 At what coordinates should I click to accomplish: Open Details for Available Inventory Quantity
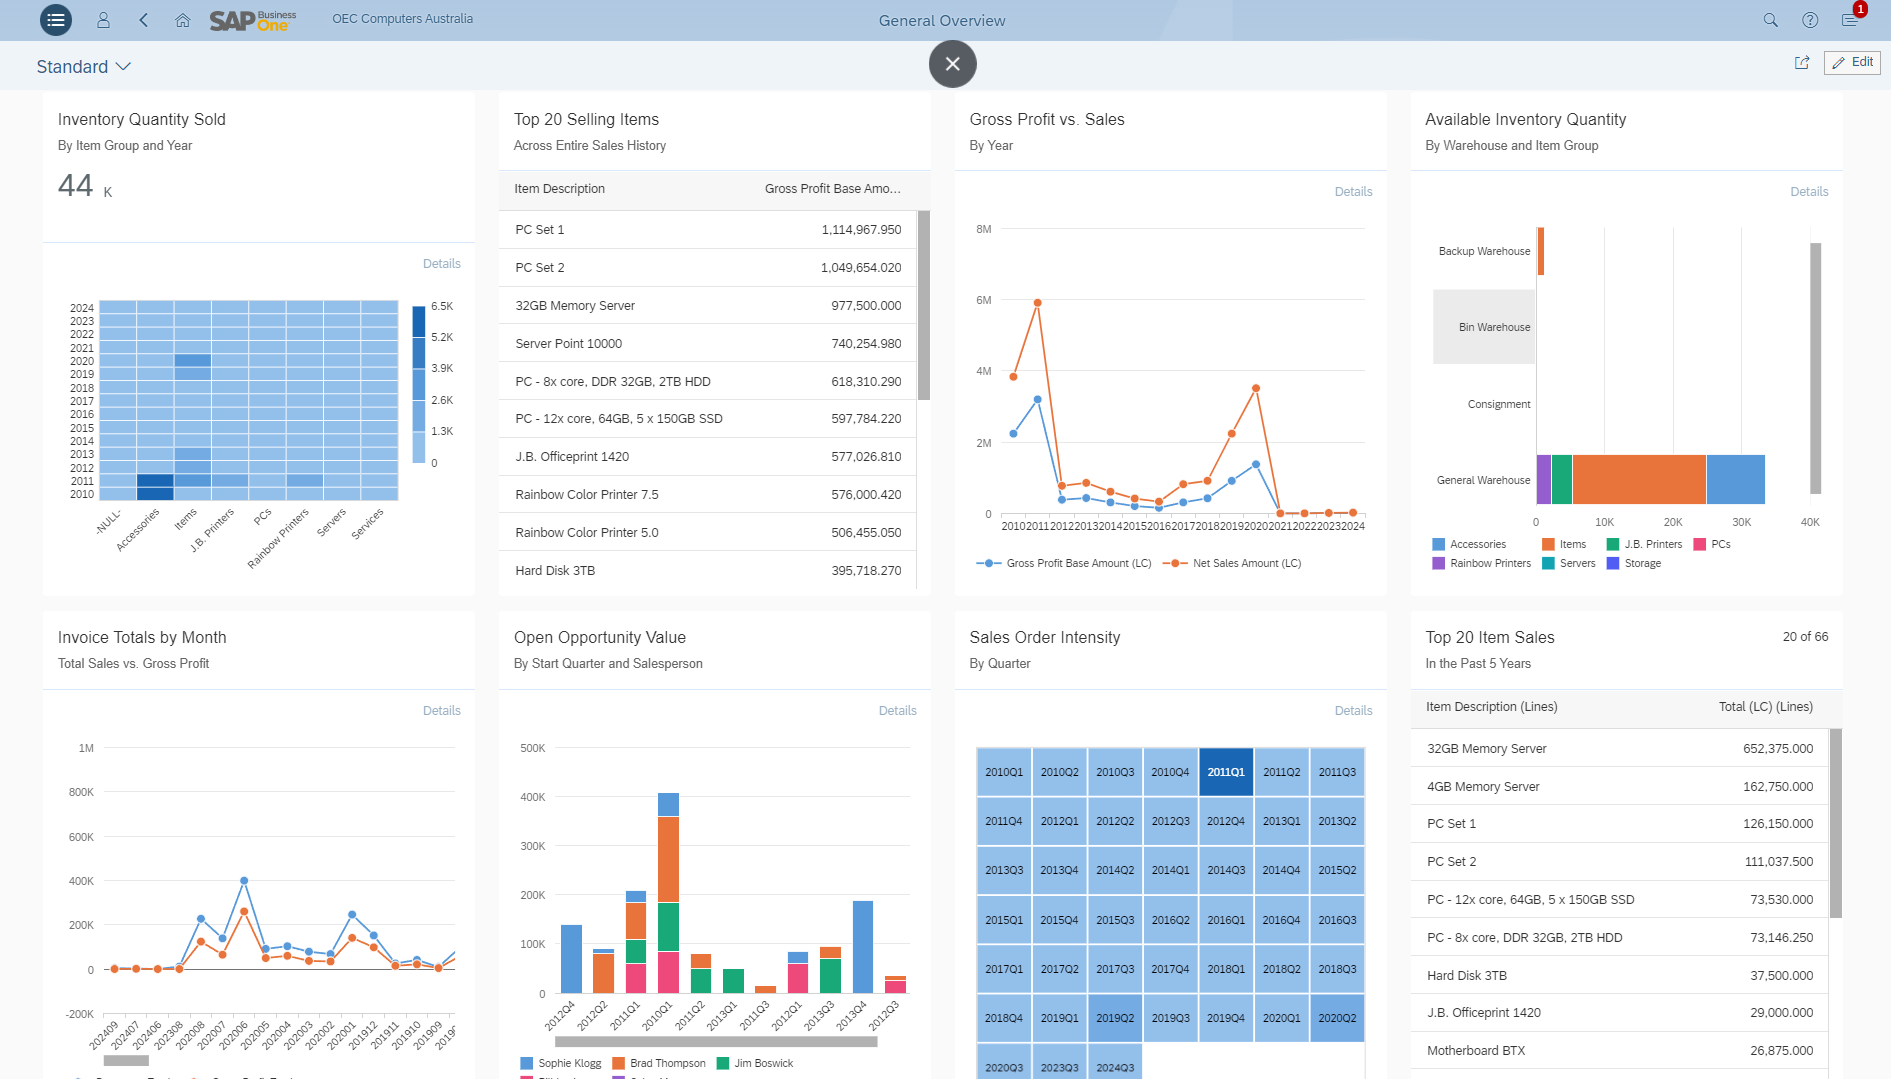(x=1808, y=192)
